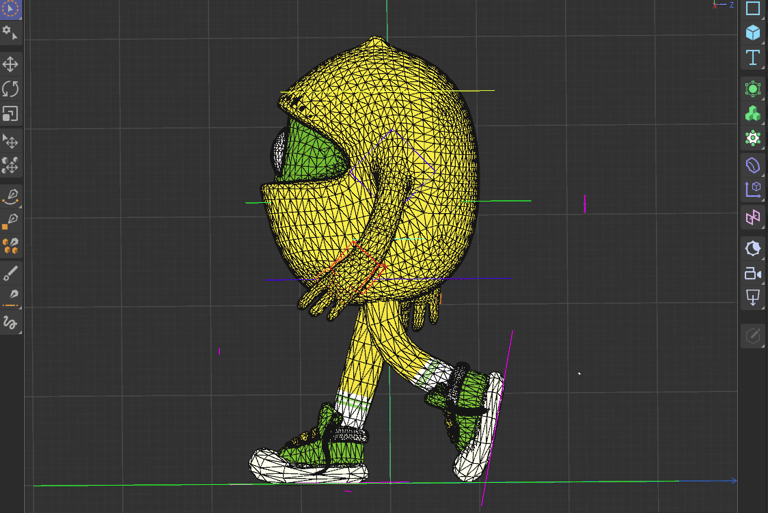Click the purple axis cube field icon

pyautogui.click(x=753, y=189)
